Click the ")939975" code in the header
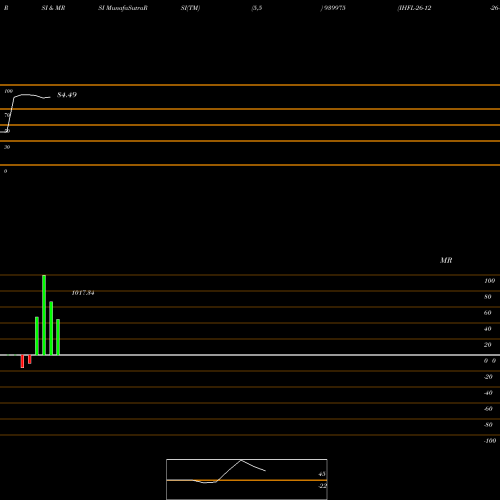This screenshot has width=500, height=500. click(333, 8)
